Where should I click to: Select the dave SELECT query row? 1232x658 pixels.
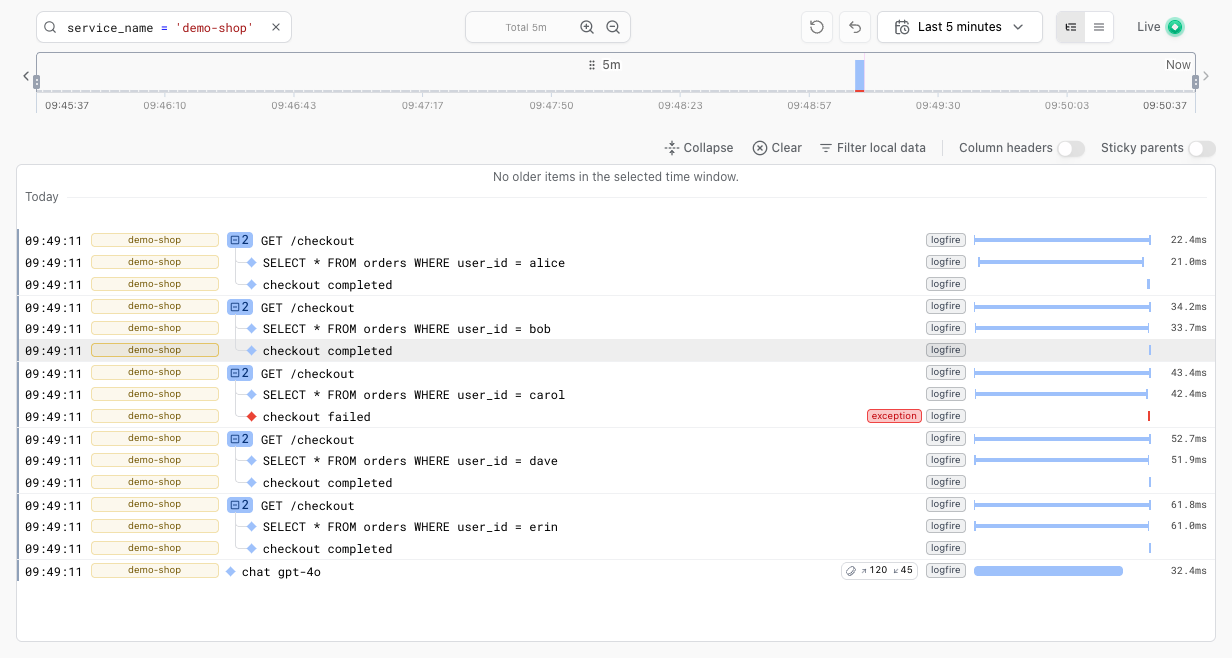coord(616,461)
